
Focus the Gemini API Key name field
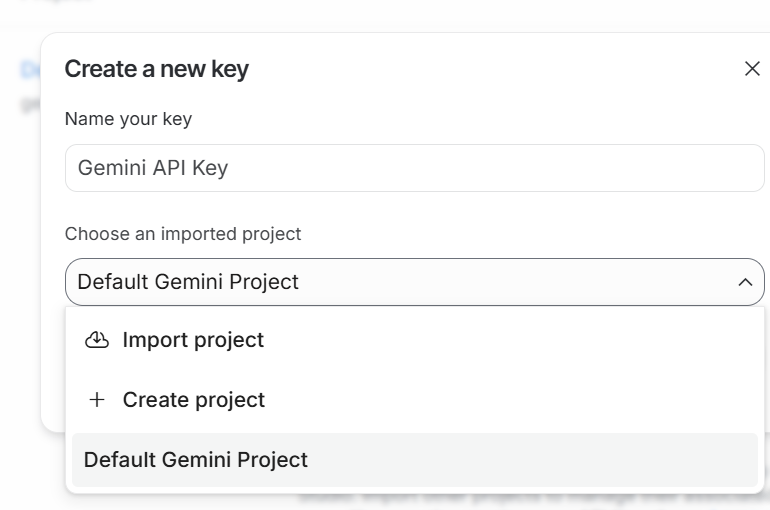(x=414, y=168)
